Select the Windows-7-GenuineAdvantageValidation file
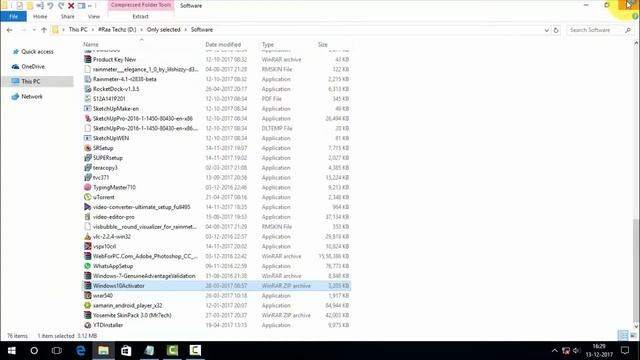640x360 pixels. [x=217, y=276]
